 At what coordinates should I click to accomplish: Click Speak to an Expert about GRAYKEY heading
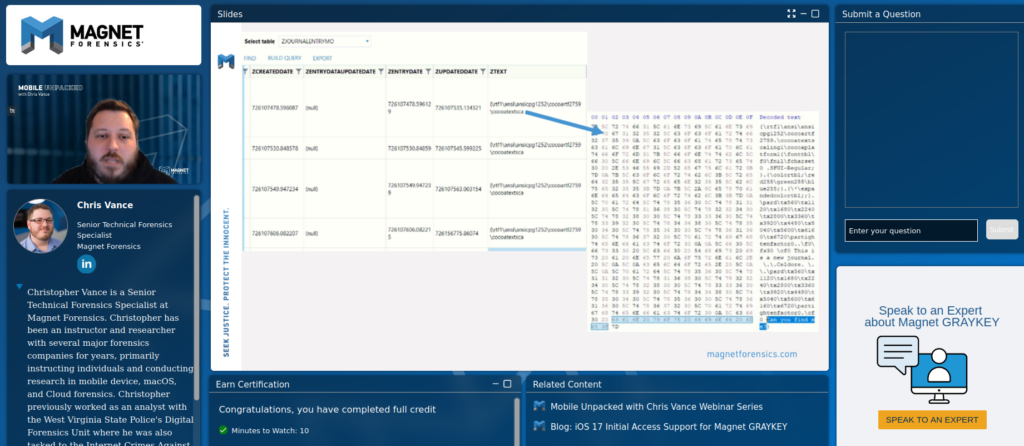click(x=931, y=316)
